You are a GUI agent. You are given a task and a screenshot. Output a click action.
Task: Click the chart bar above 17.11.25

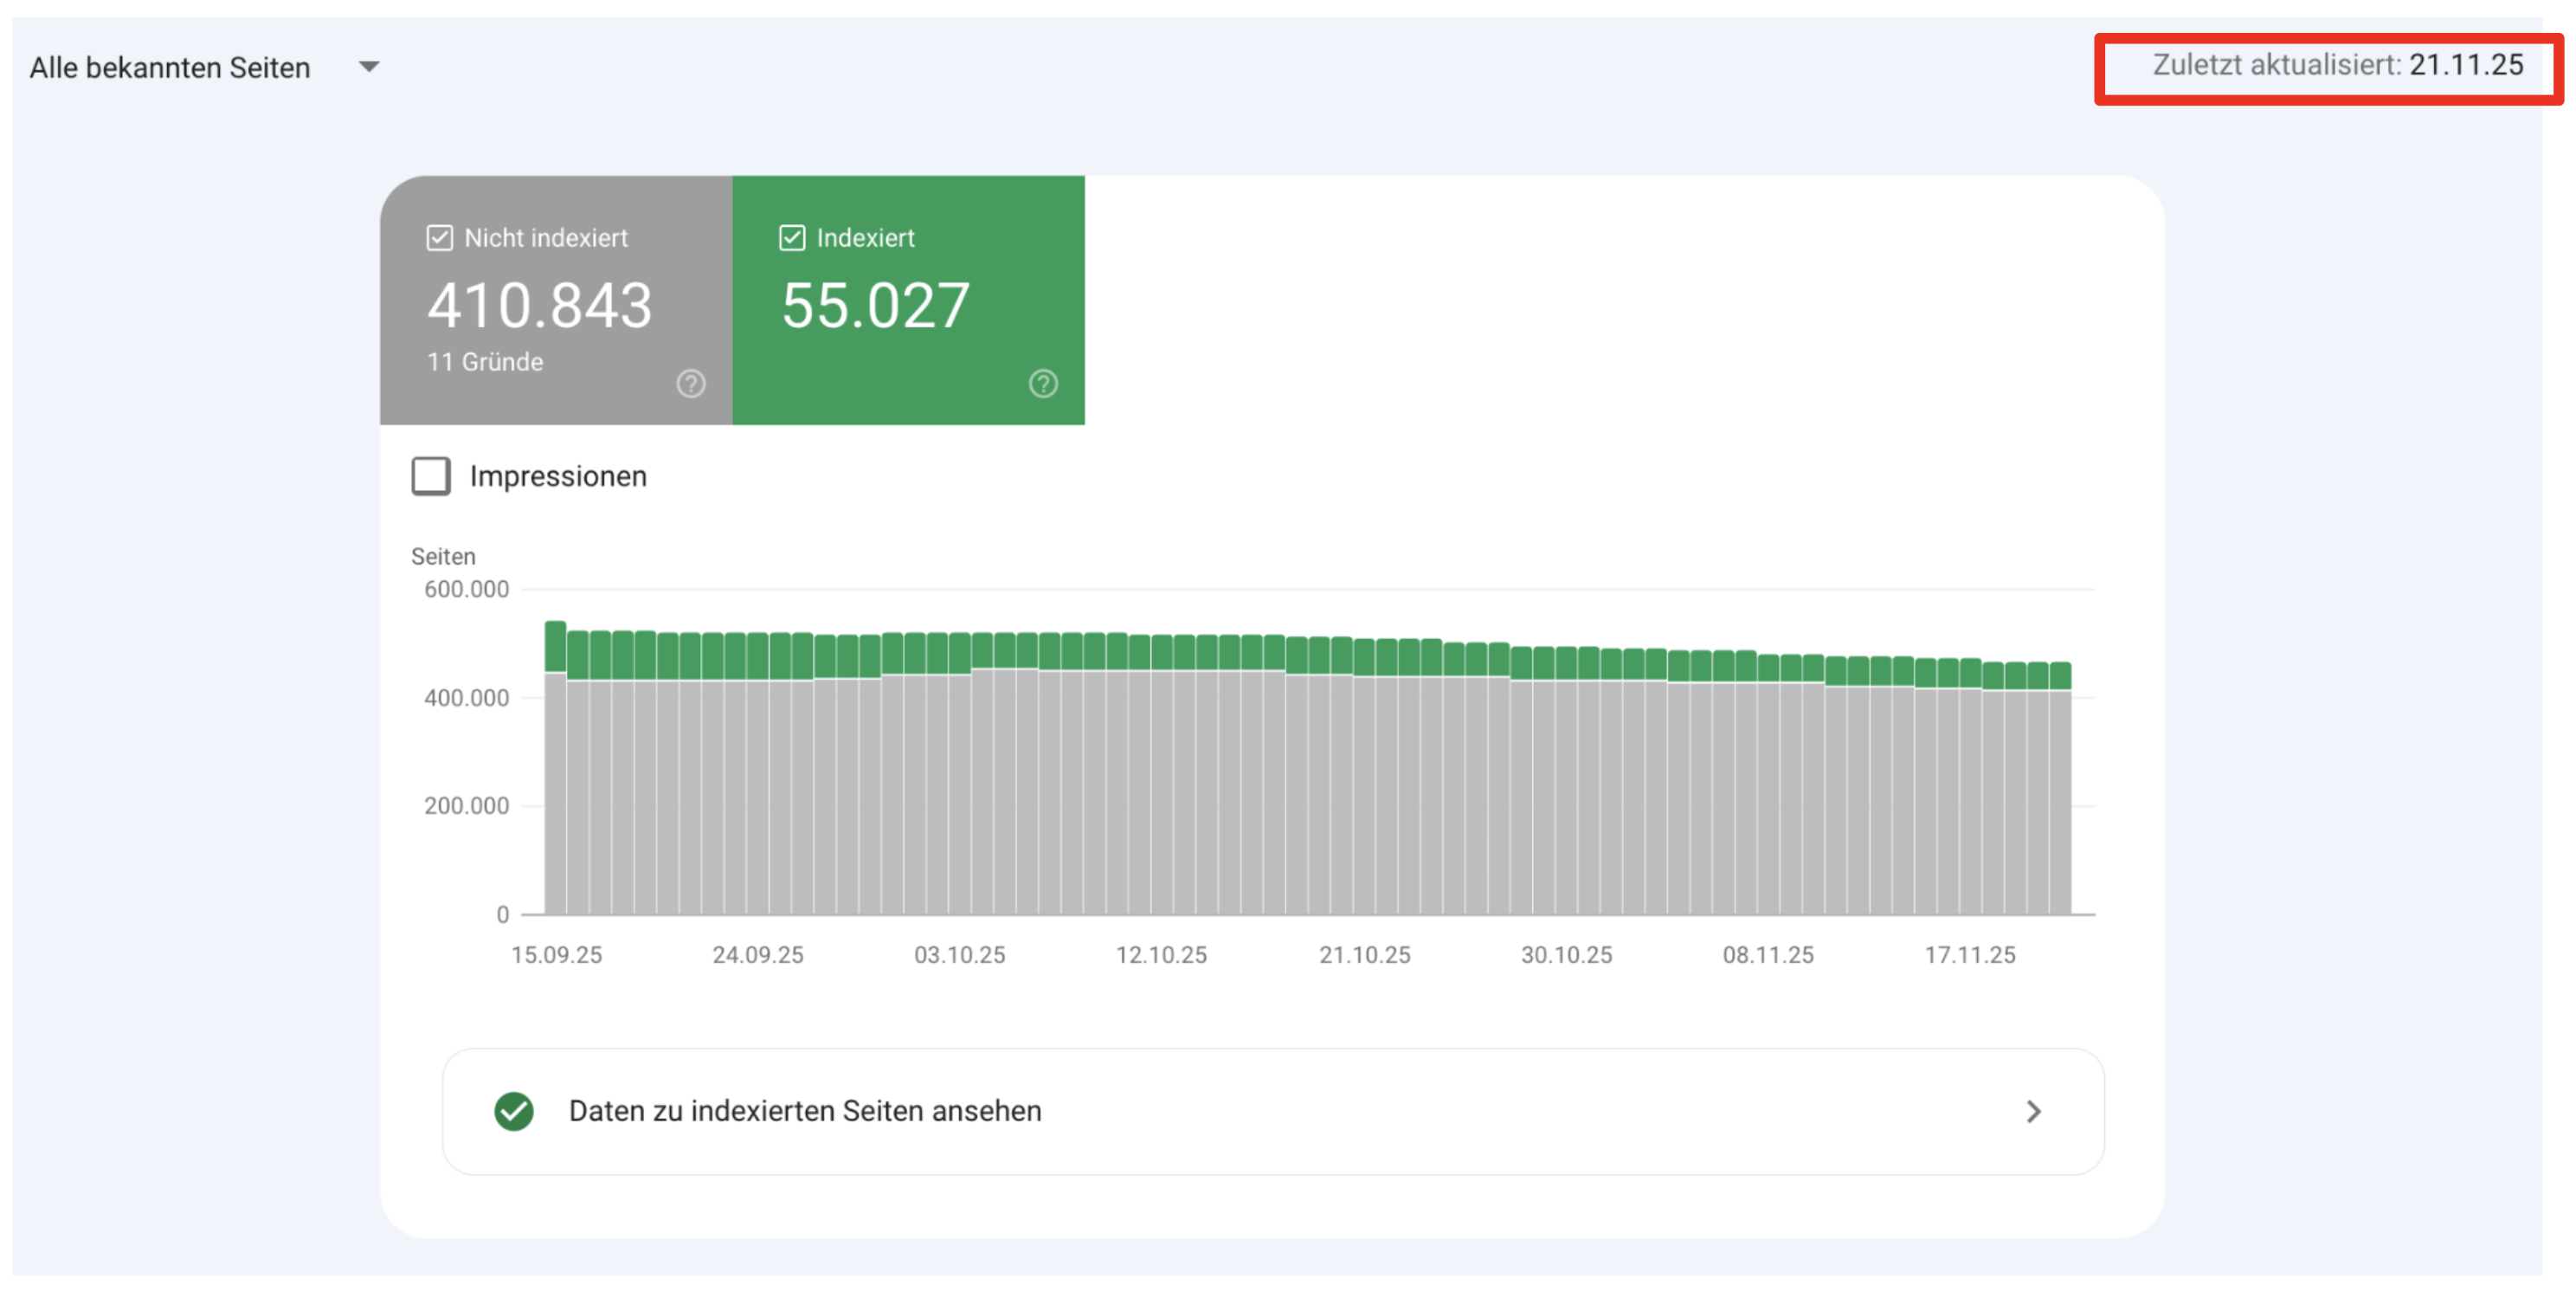1971,780
